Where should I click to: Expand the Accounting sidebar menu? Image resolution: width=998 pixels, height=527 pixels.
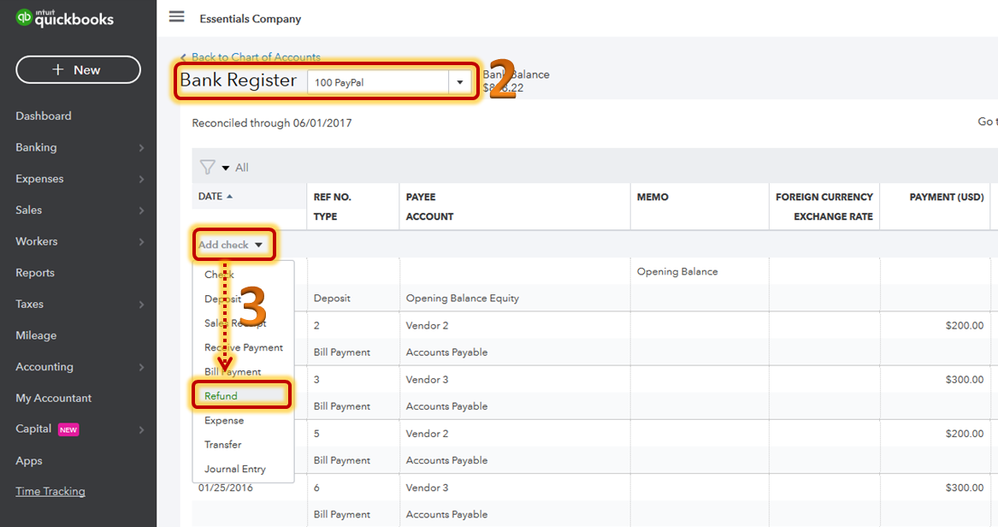[x=78, y=367]
